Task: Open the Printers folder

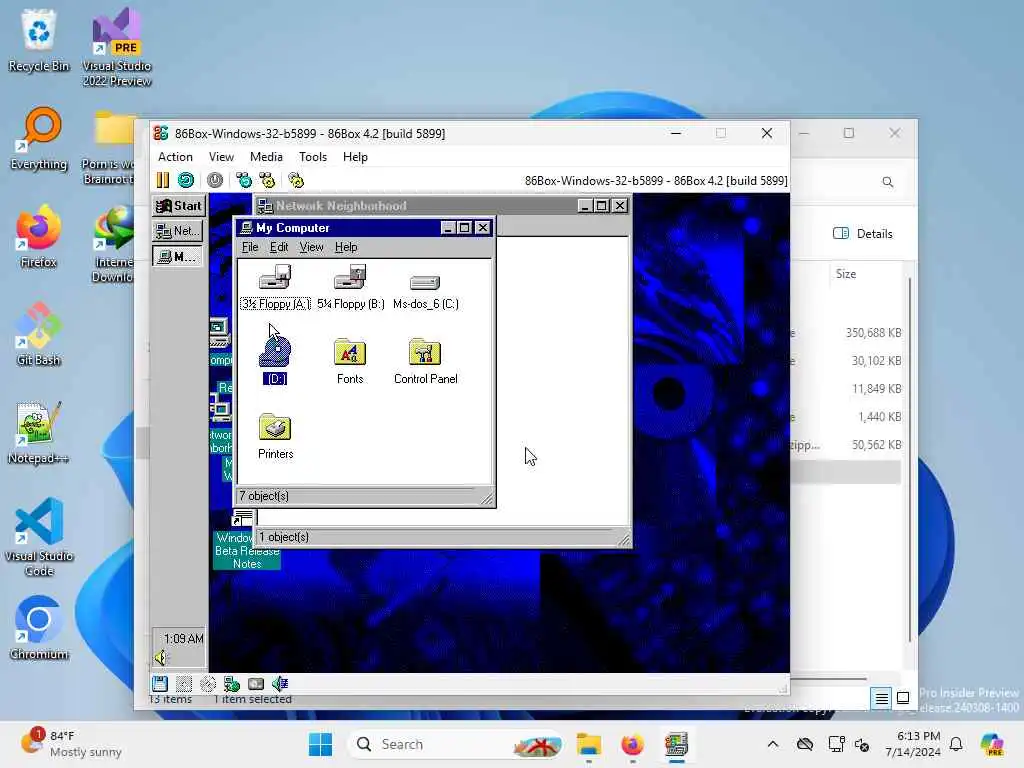Action: point(276,436)
